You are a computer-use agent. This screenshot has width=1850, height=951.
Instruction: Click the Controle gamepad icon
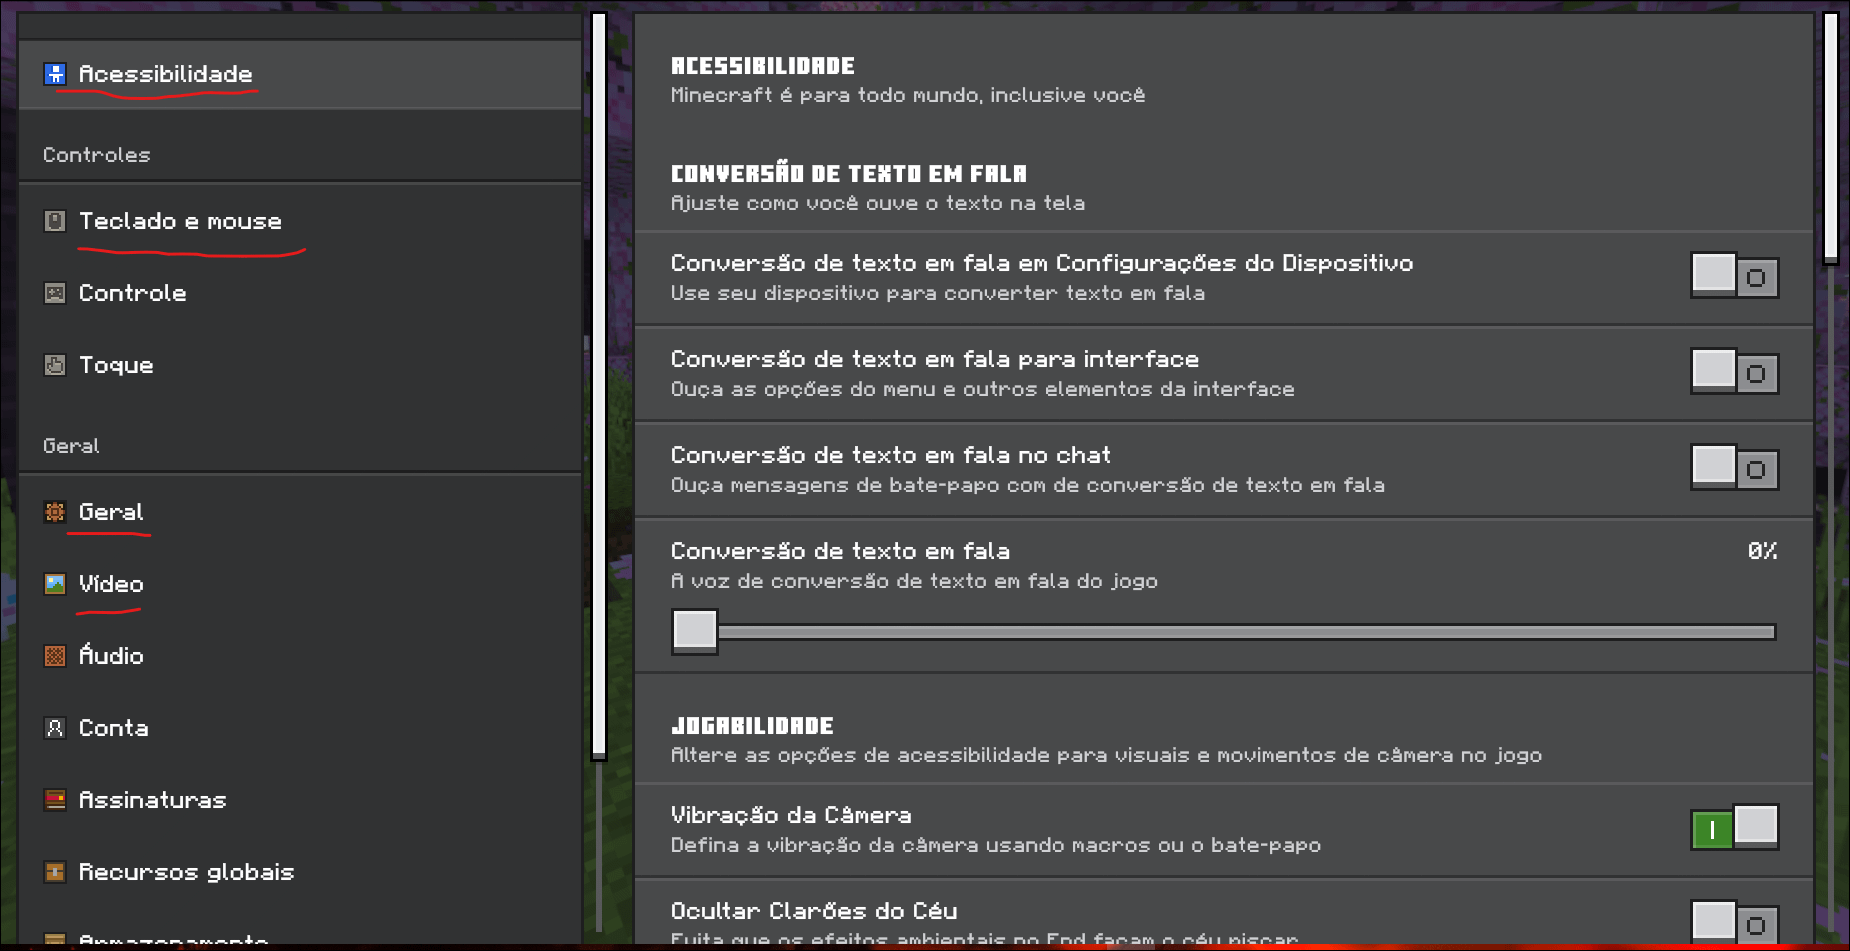(55, 293)
